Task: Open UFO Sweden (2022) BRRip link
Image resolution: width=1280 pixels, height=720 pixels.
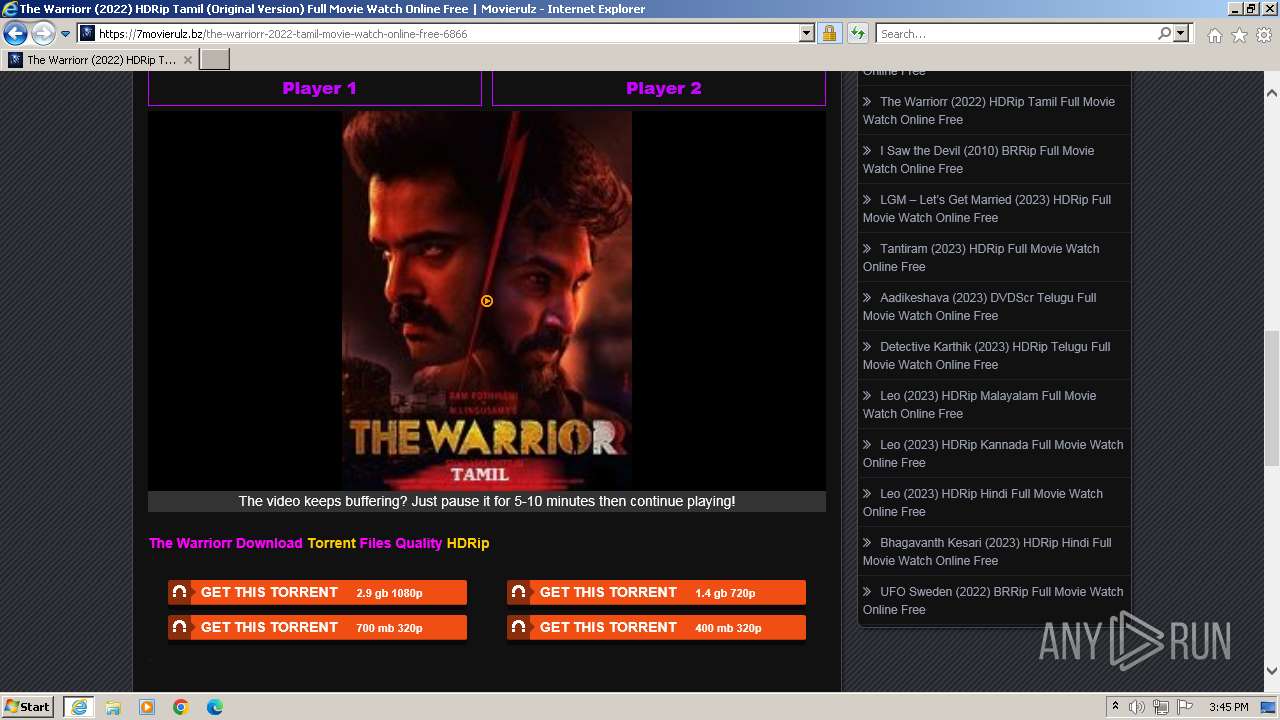Action: pos(993,600)
